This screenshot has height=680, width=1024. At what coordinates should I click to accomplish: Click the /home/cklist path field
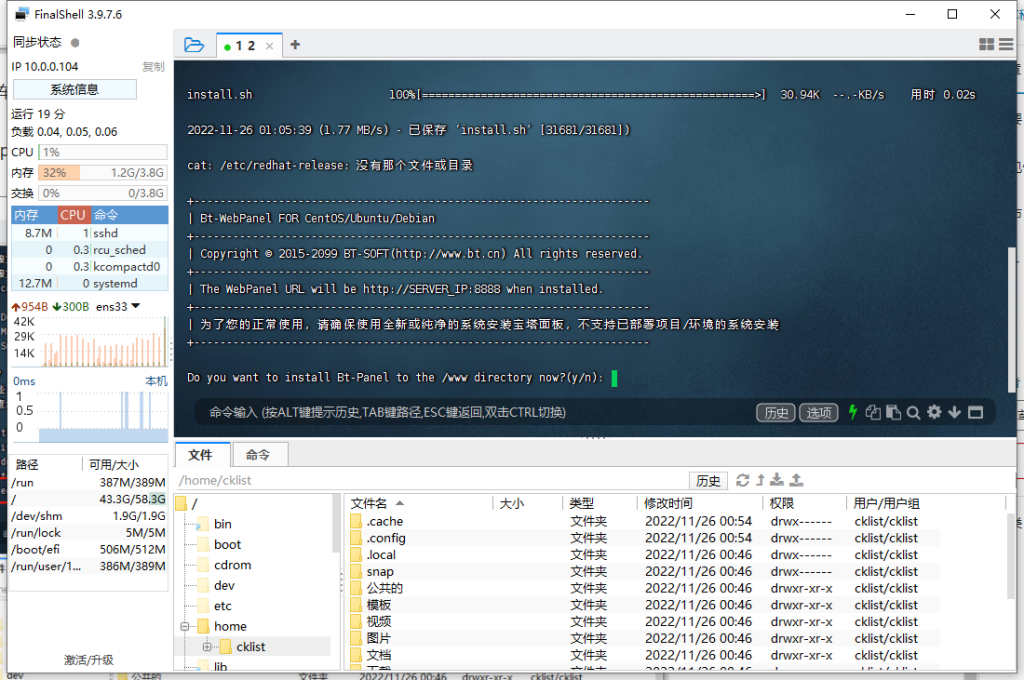(431, 481)
